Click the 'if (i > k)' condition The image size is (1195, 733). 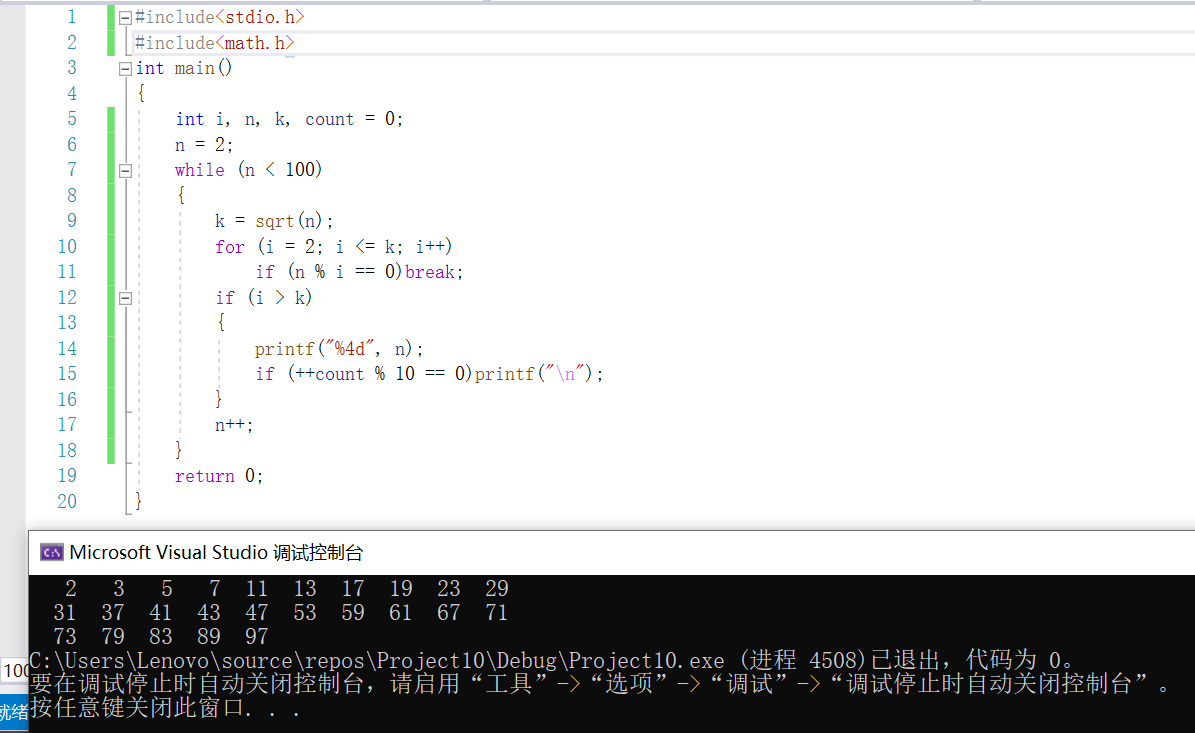click(263, 298)
